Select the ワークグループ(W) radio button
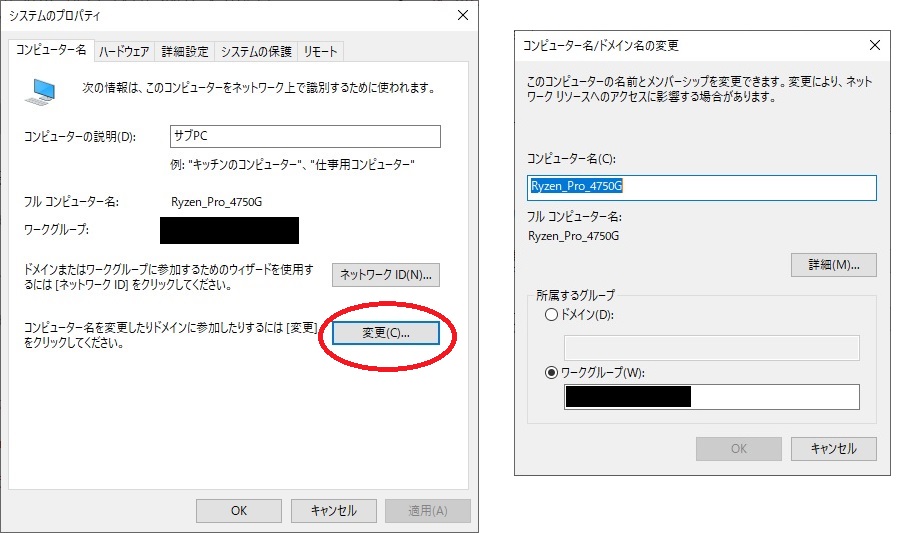The width and height of the screenshot is (914, 533). click(551, 373)
